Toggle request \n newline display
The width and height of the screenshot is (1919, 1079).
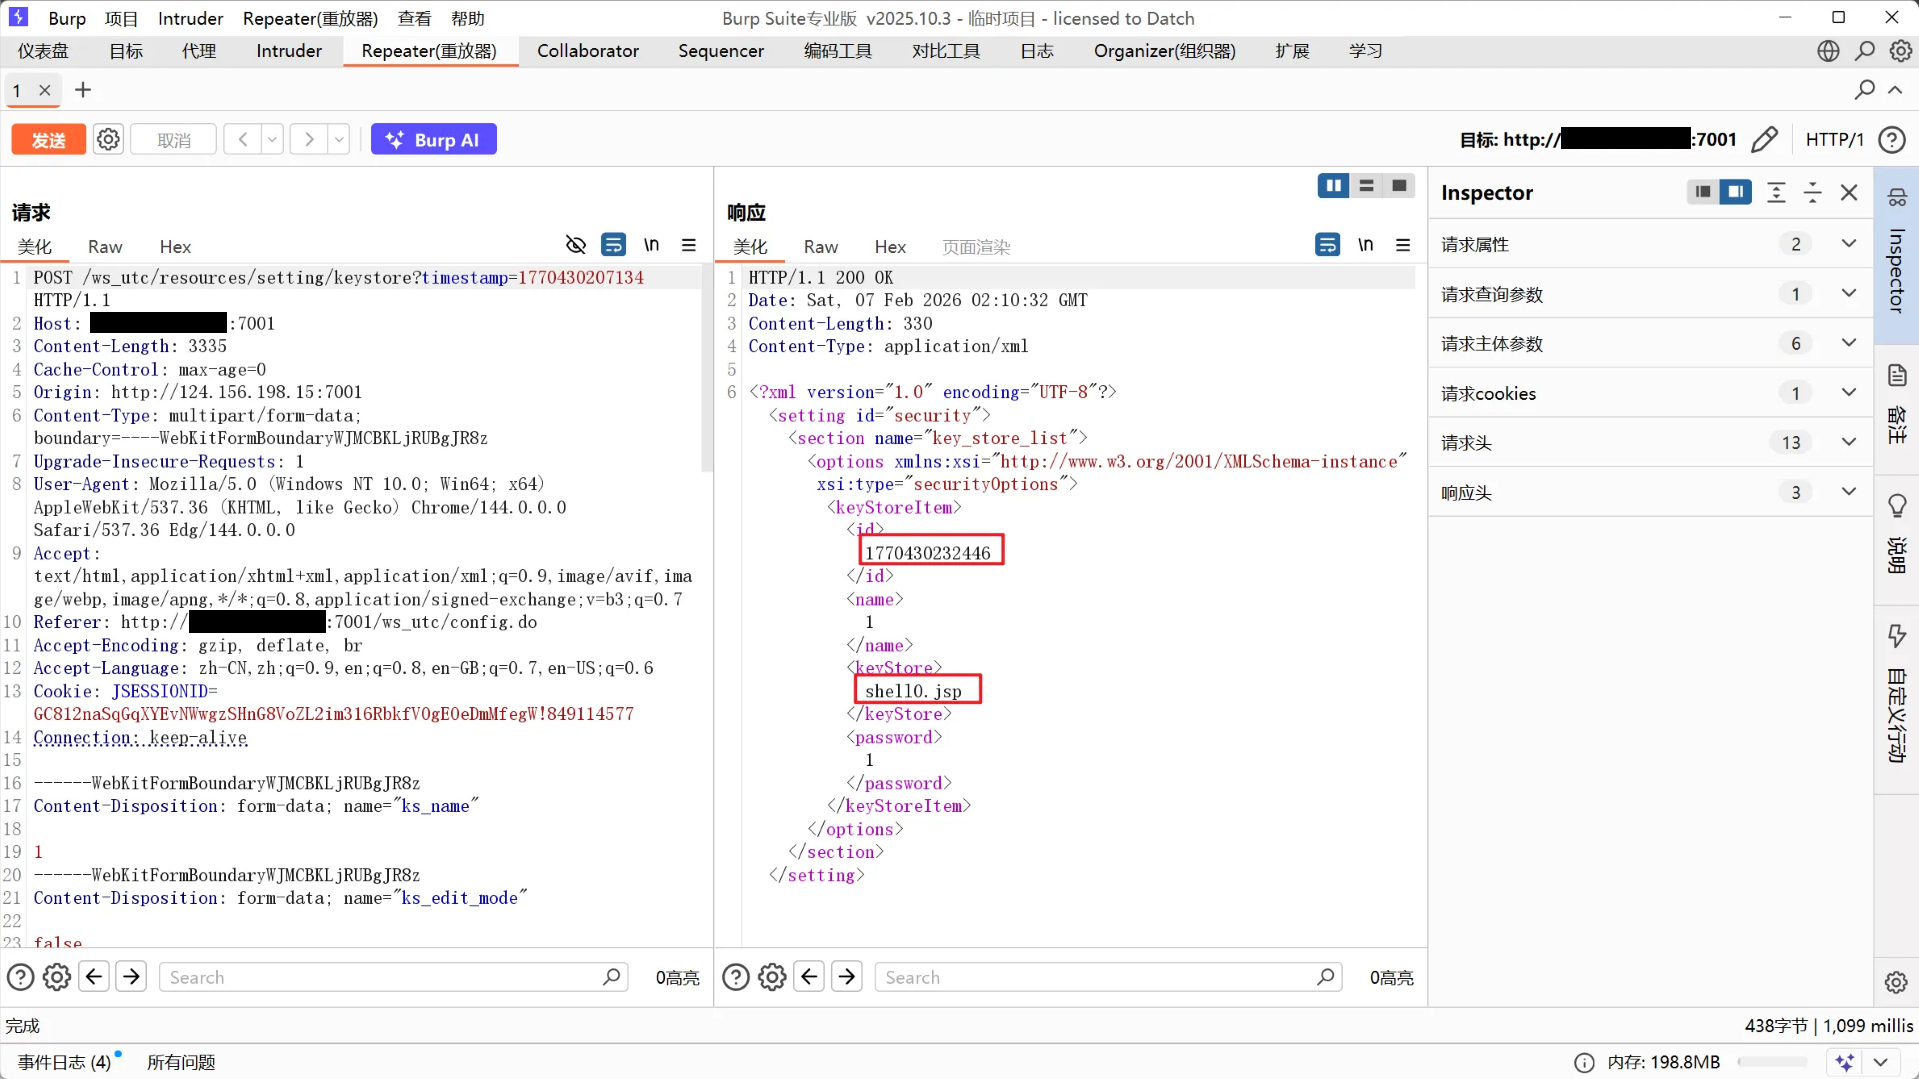click(651, 245)
